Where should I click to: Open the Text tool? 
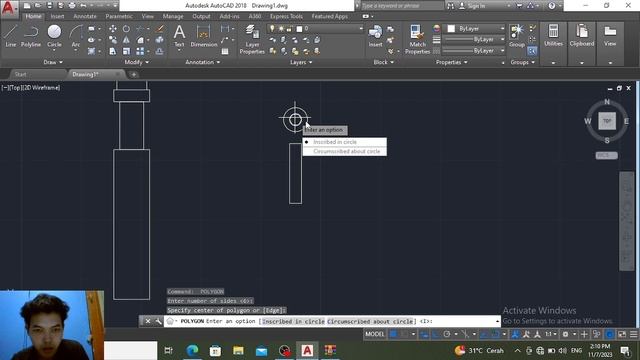click(x=179, y=36)
